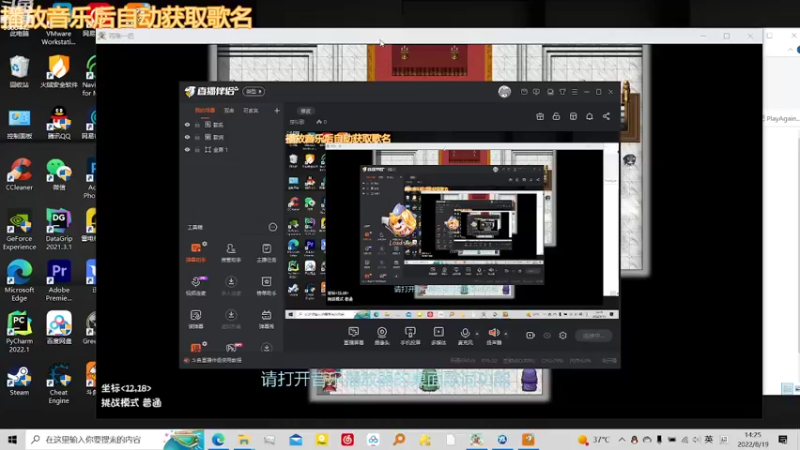Add live screen capture source
Image resolution: width=800 pixels, height=450 pixels.
click(354, 336)
